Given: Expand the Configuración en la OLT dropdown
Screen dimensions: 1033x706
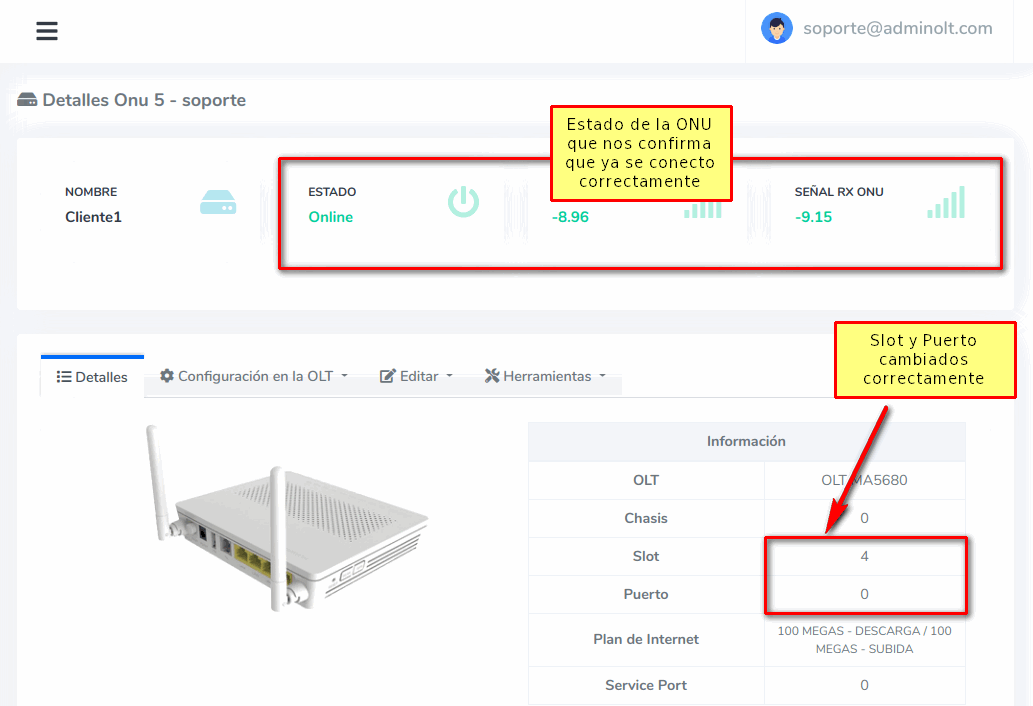Looking at the screenshot, I should (x=254, y=376).
